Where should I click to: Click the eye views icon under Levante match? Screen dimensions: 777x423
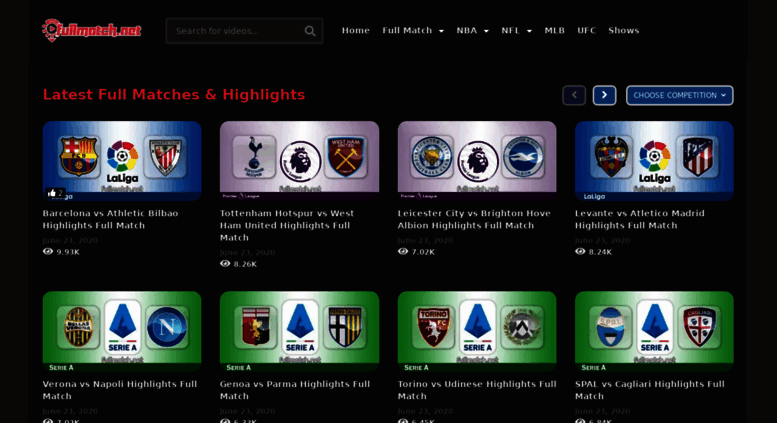point(580,252)
